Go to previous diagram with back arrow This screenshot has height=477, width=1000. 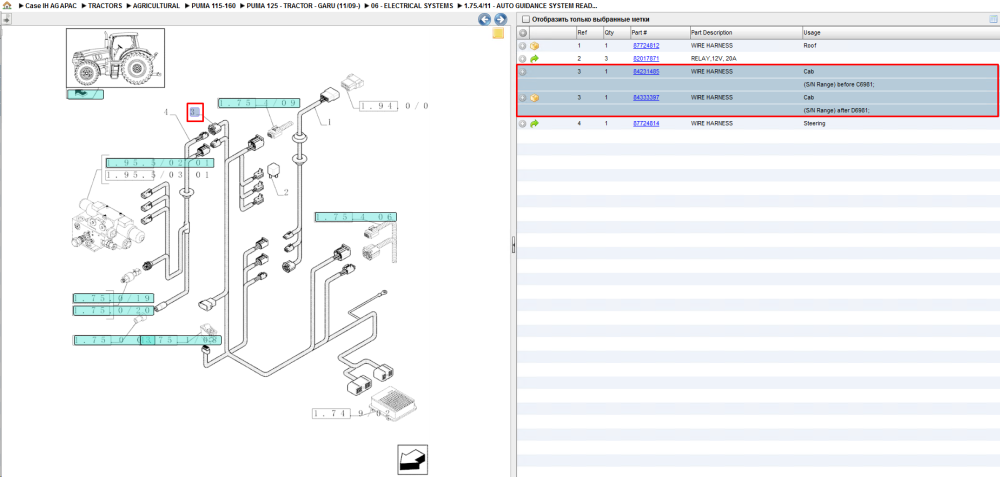click(x=485, y=20)
